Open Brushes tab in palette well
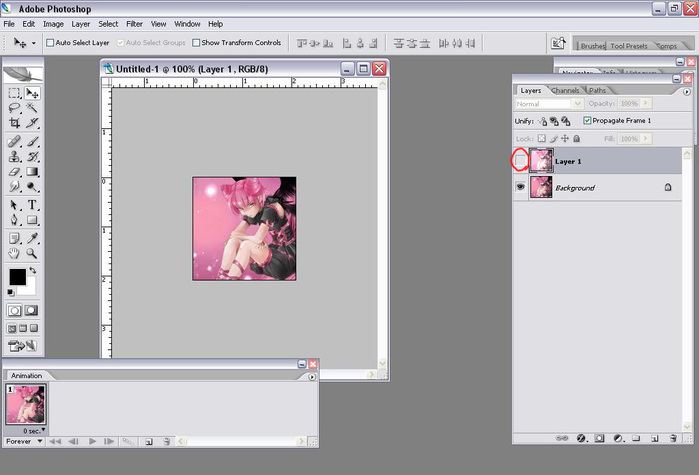The width and height of the screenshot is (699, 475). [x=592, y=46]
